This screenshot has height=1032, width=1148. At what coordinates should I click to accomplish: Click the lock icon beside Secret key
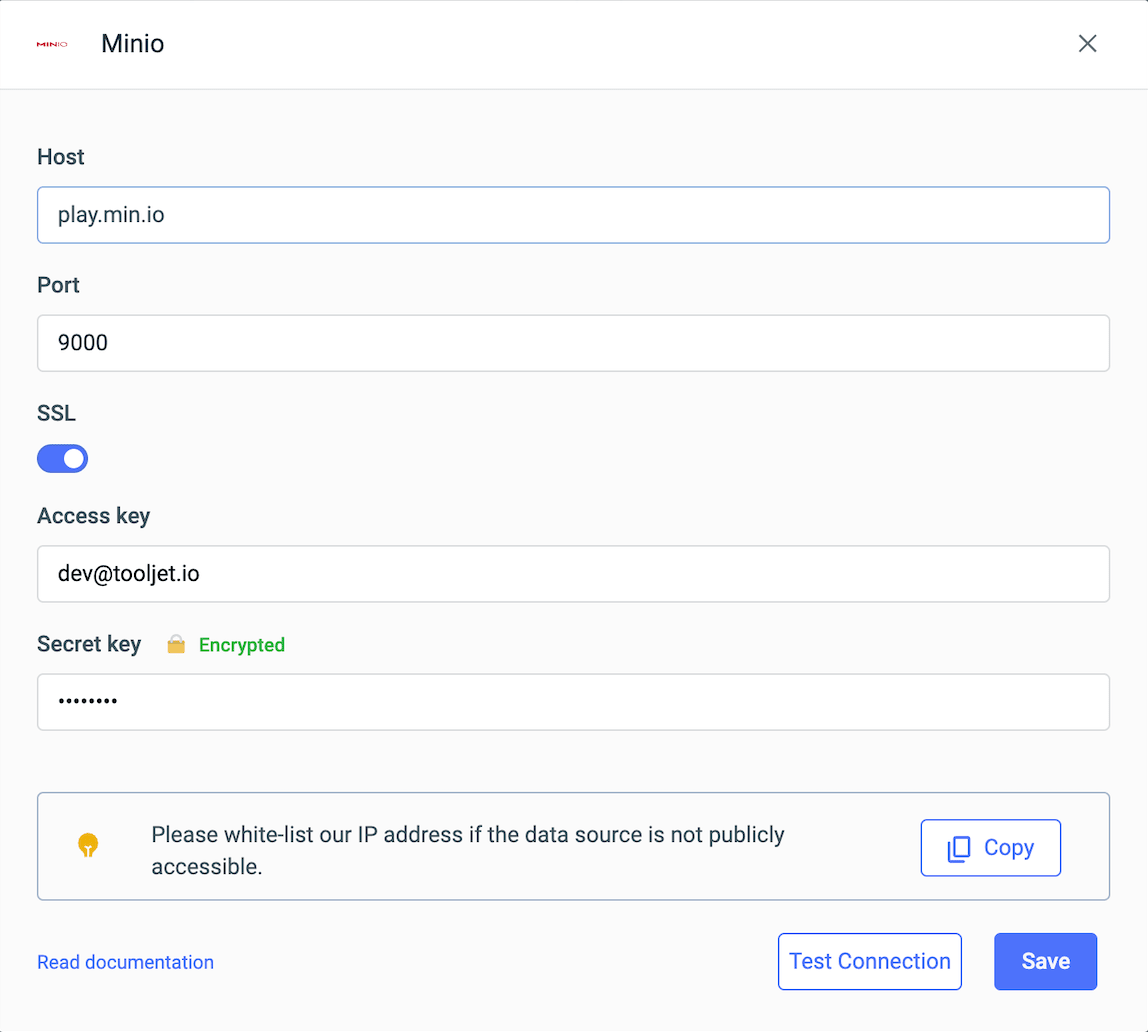[176, 645]
